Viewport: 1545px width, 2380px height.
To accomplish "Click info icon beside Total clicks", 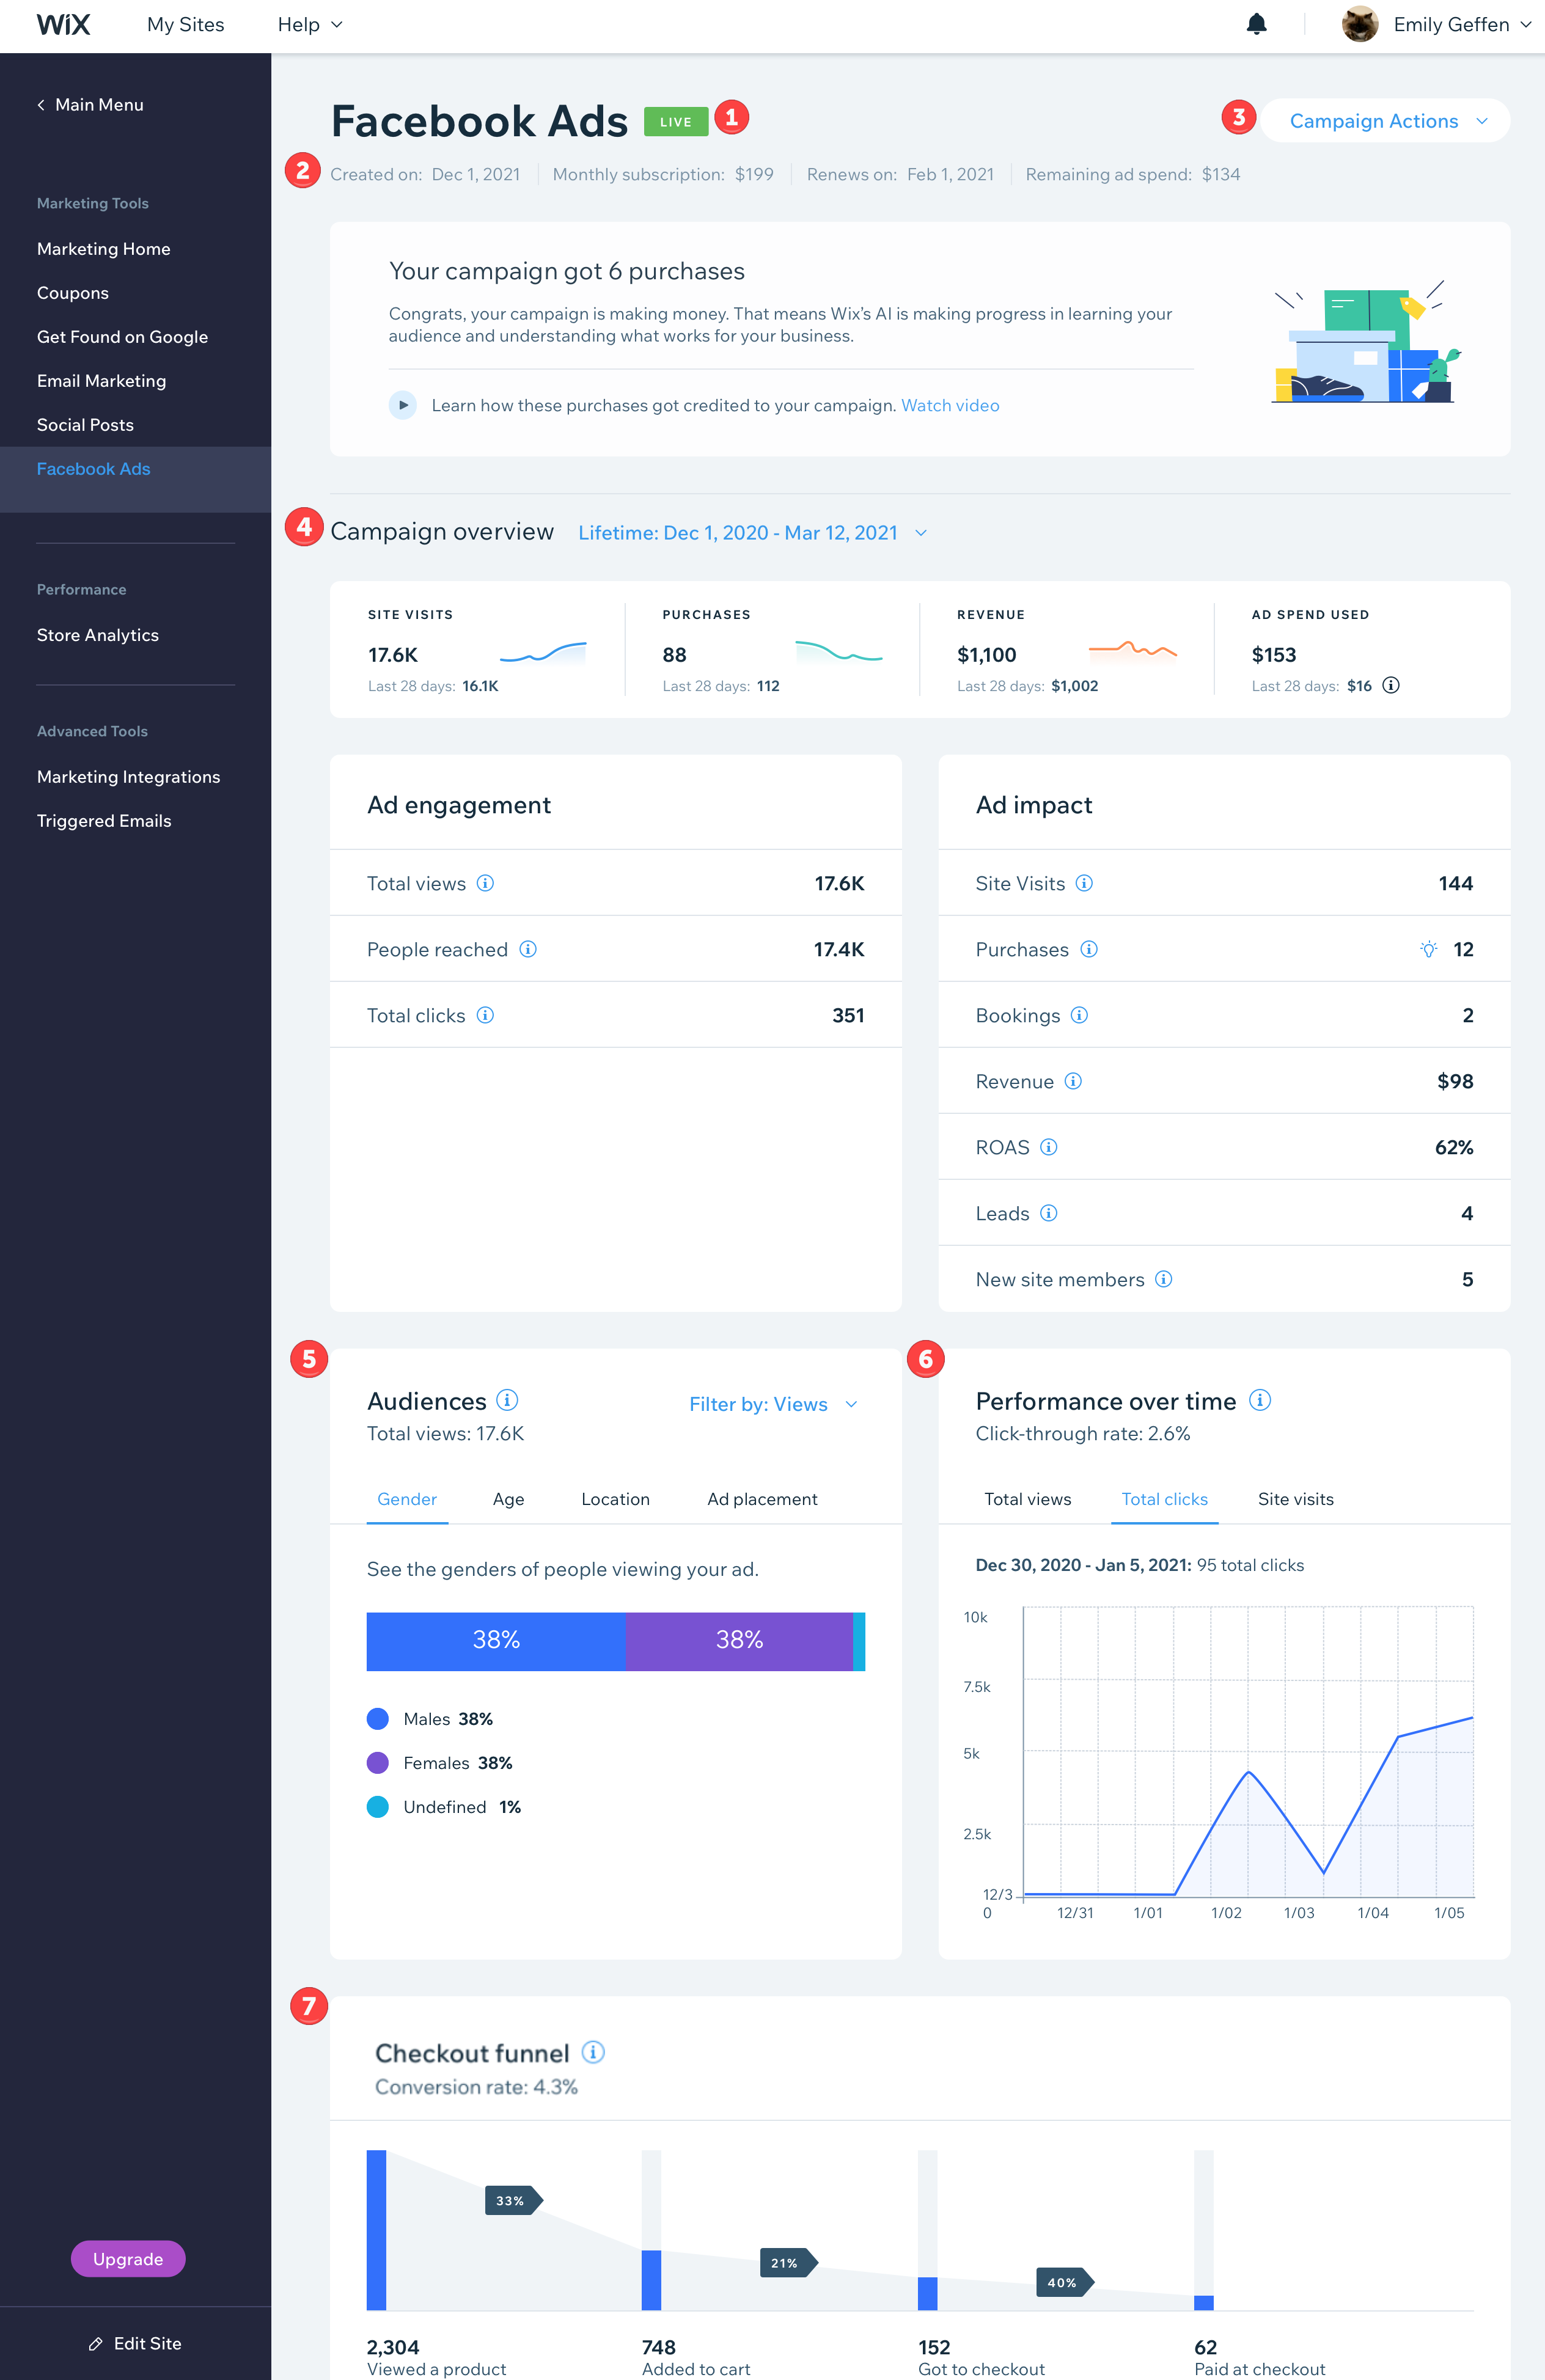I will pos(485,1015).
